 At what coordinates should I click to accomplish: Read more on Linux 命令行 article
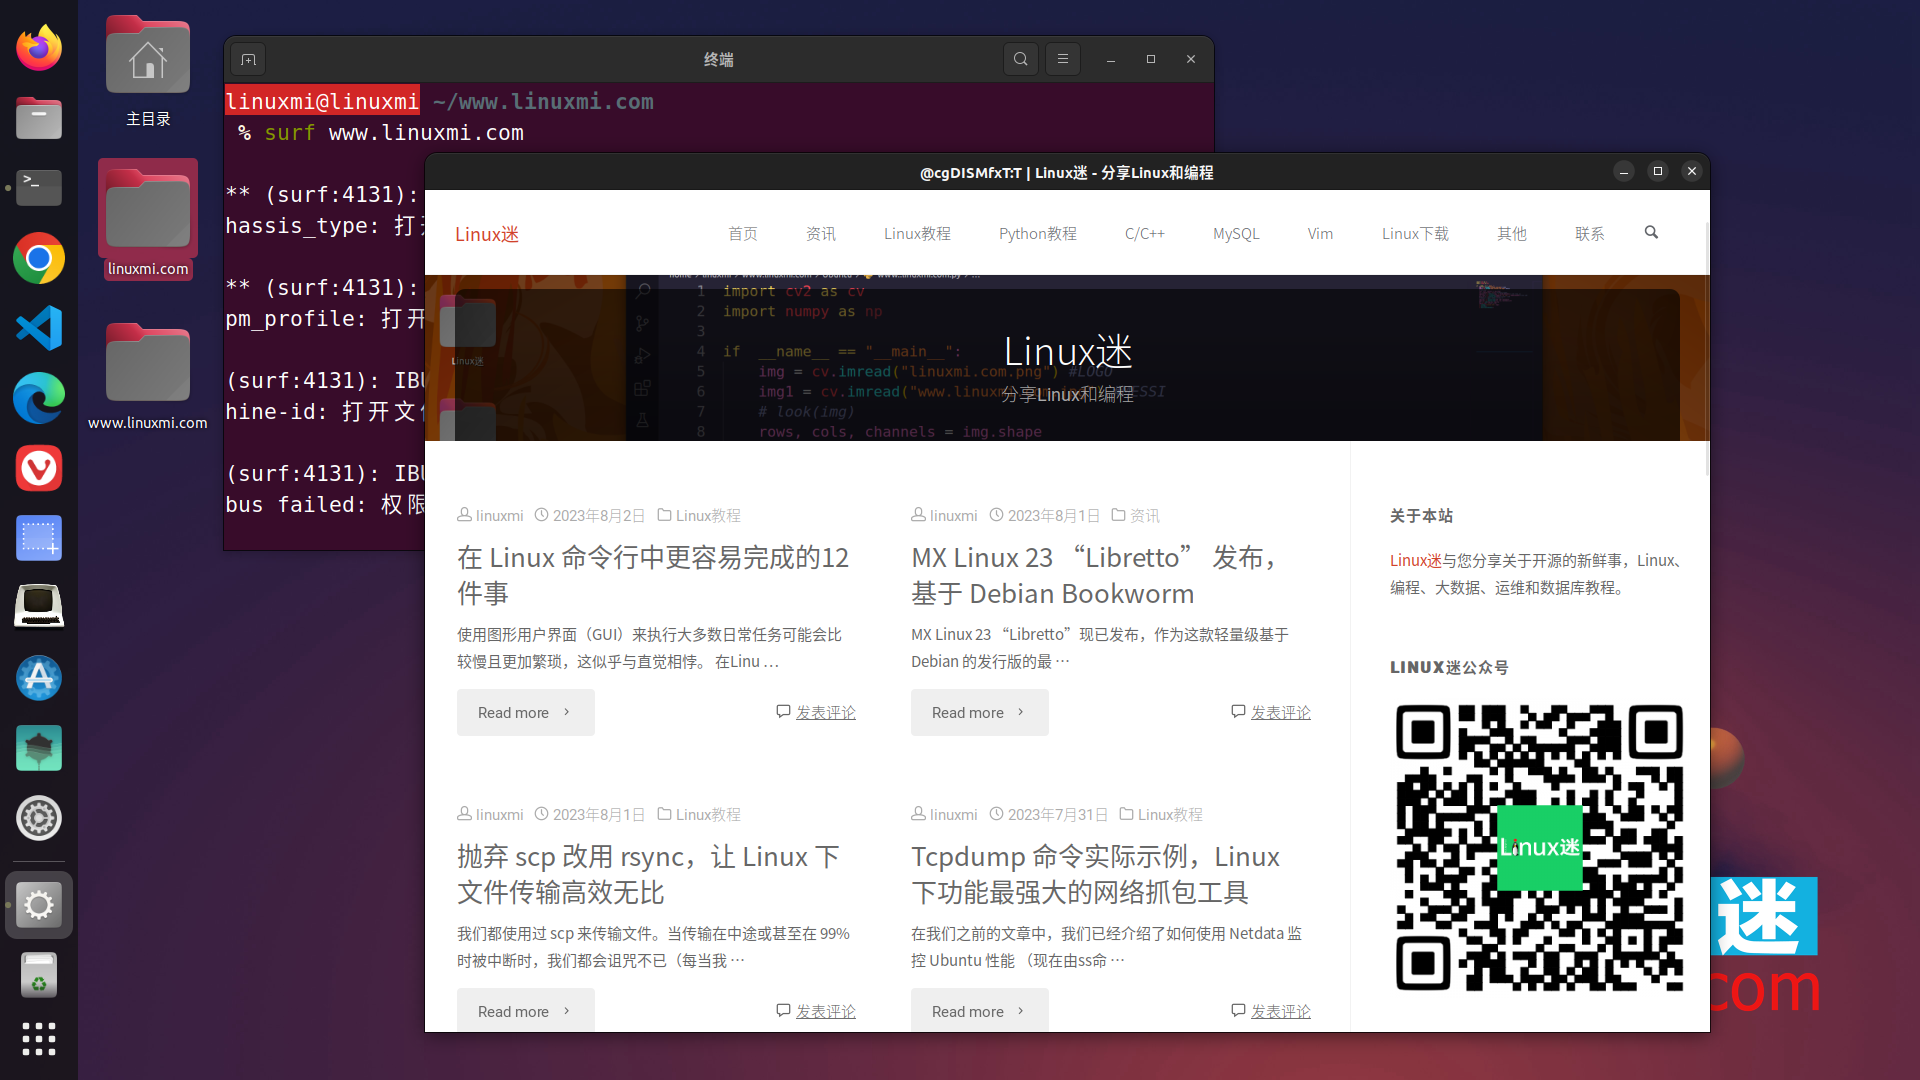pos(526,712)
